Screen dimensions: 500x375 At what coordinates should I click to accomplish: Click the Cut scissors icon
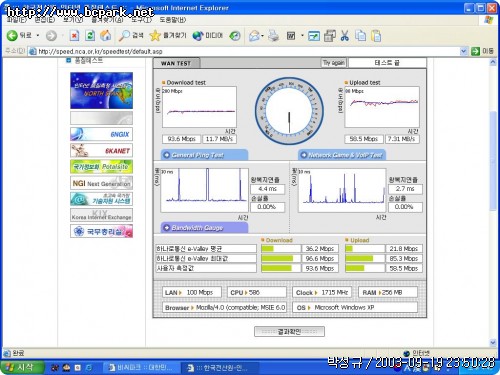(x=345, y=35)
